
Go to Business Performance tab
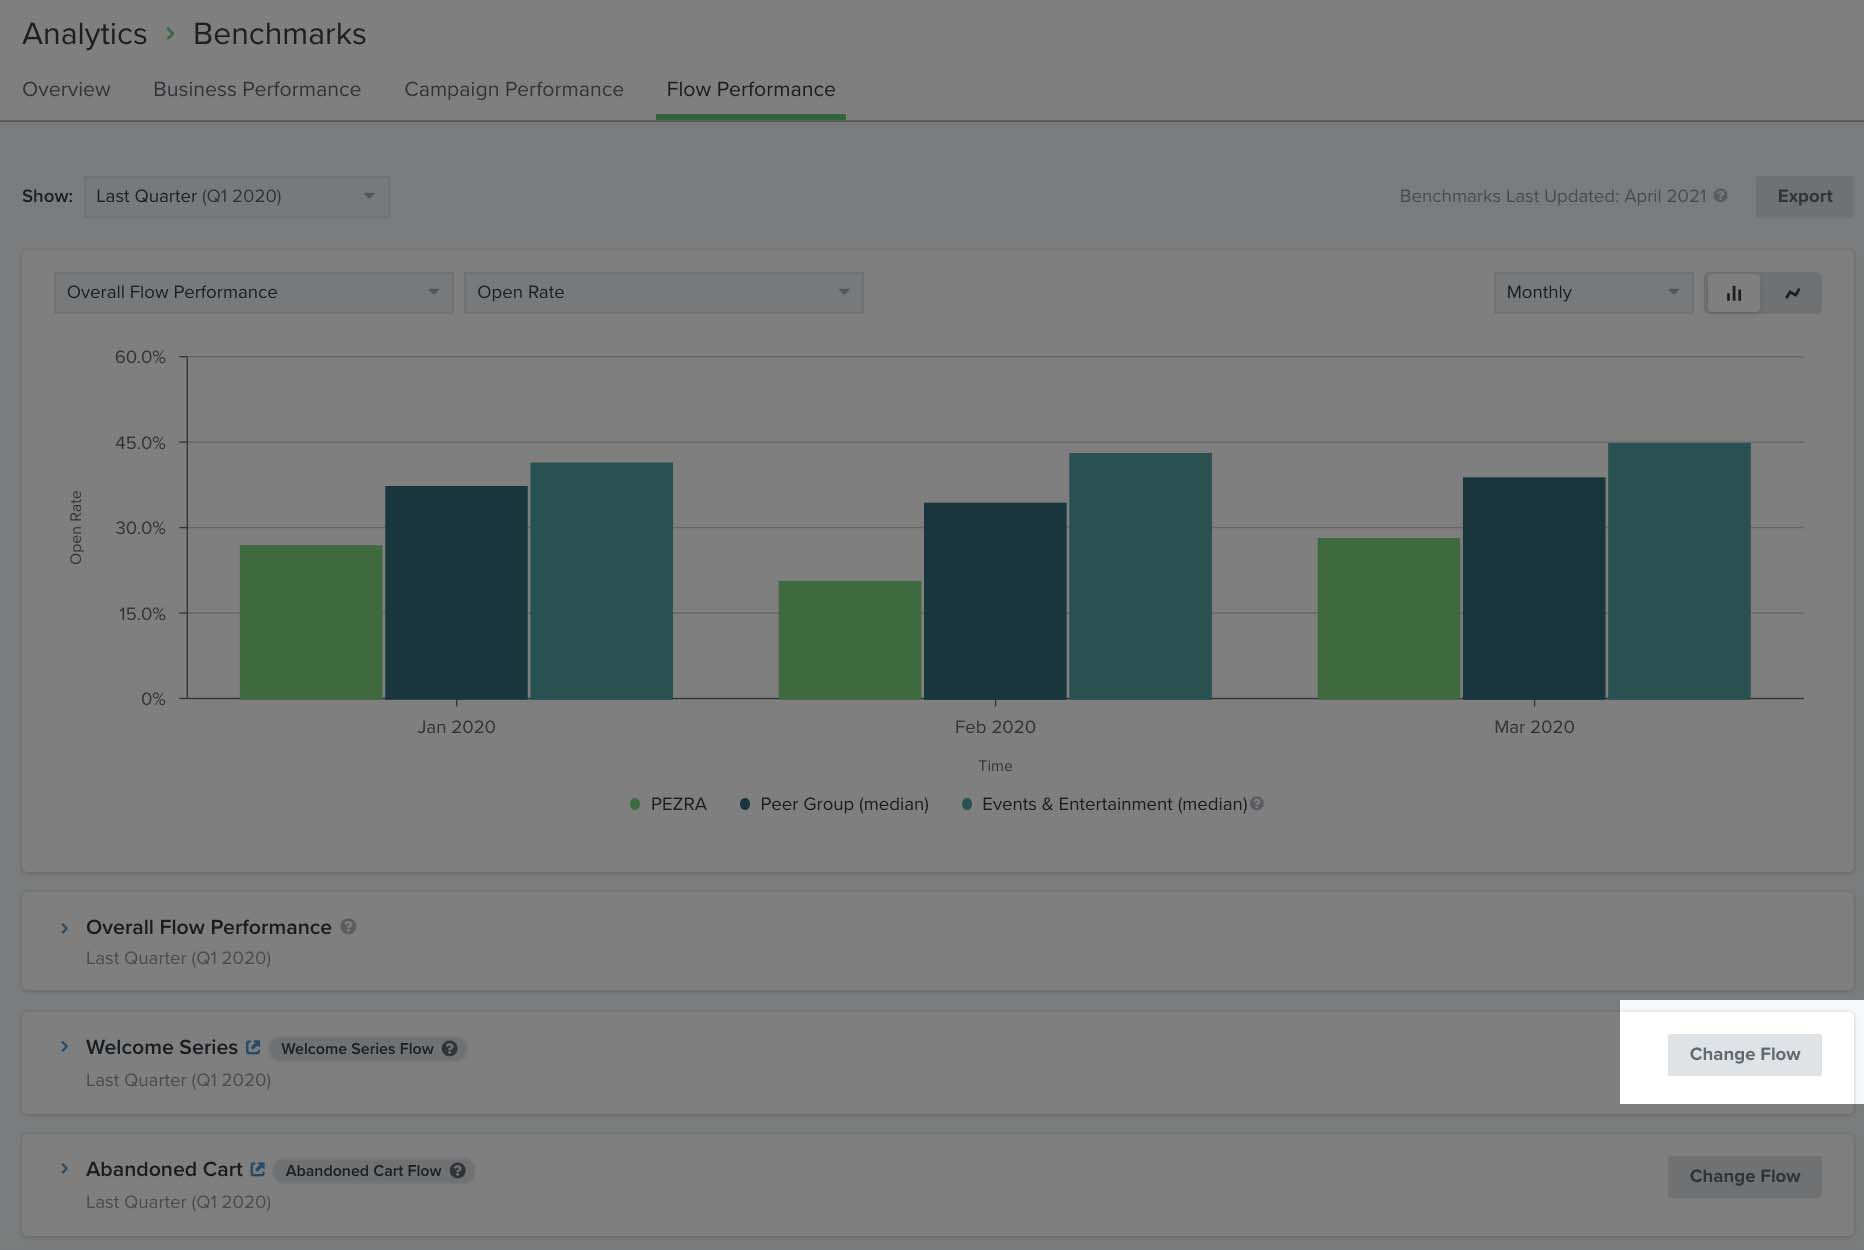coord(257,89)
